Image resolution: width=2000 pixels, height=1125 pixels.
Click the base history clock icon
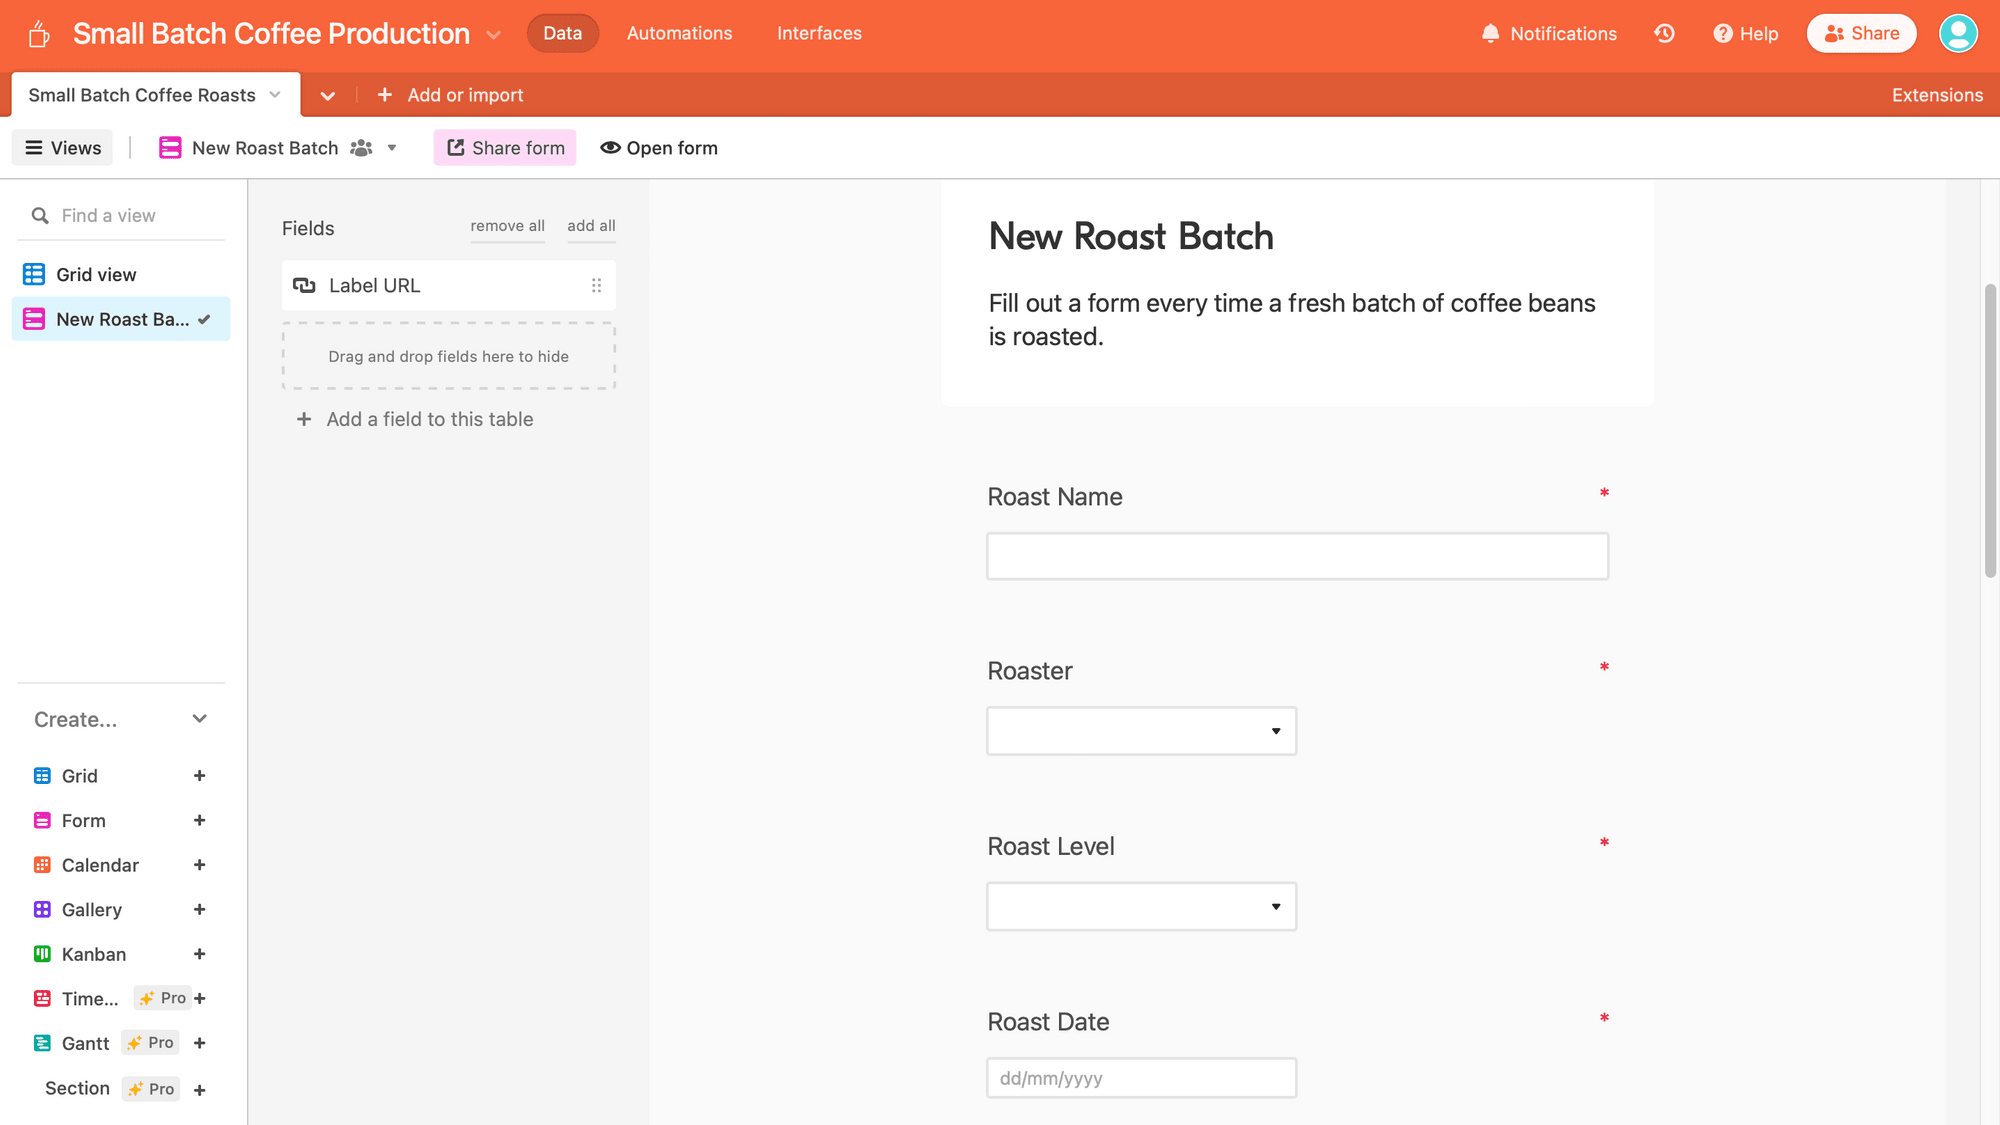click(1664, 33)
